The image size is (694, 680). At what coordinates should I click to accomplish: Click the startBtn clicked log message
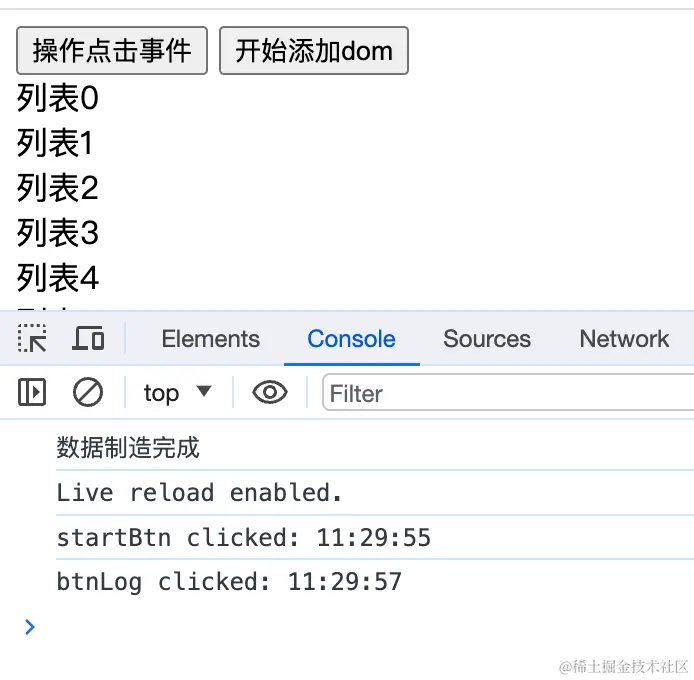tap(244, 537)
